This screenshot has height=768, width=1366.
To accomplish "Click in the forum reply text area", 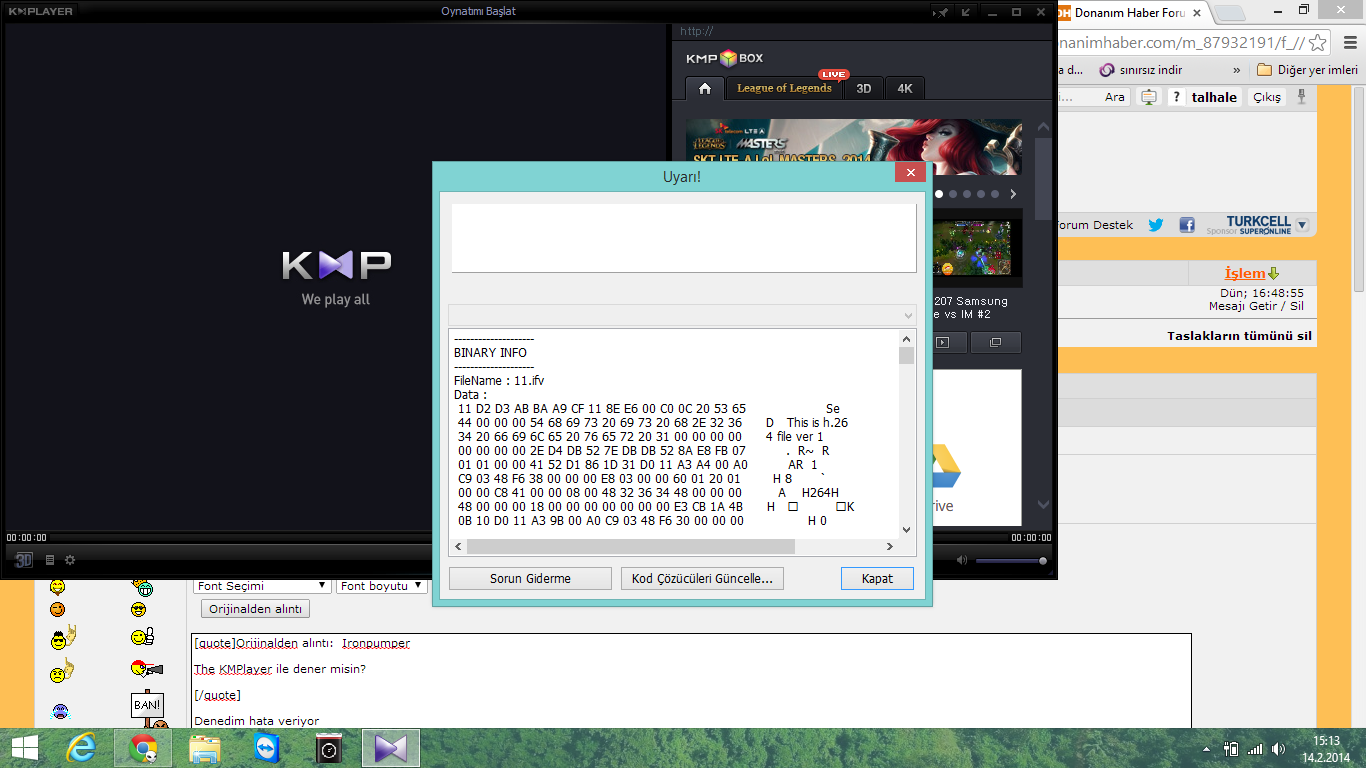I will click(x=691, y=680).
